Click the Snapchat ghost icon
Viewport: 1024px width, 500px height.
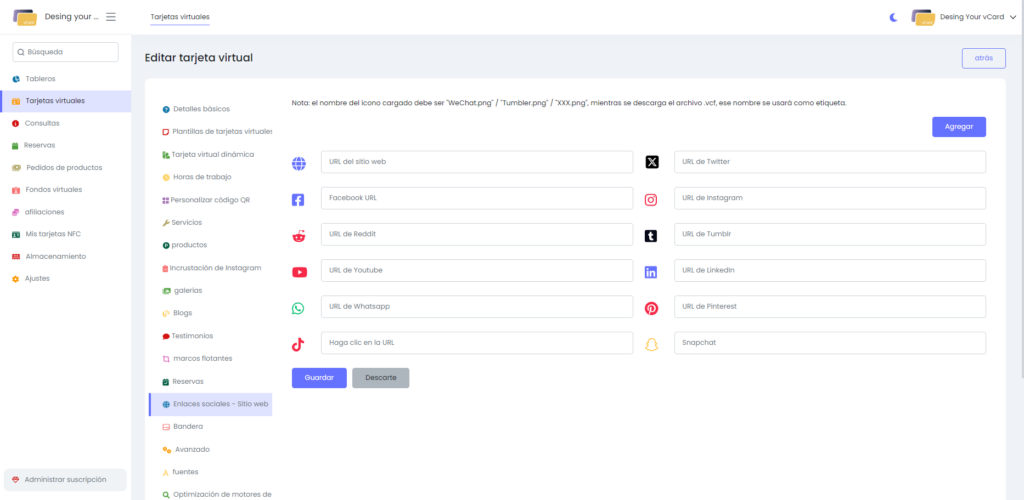point(651,344)
